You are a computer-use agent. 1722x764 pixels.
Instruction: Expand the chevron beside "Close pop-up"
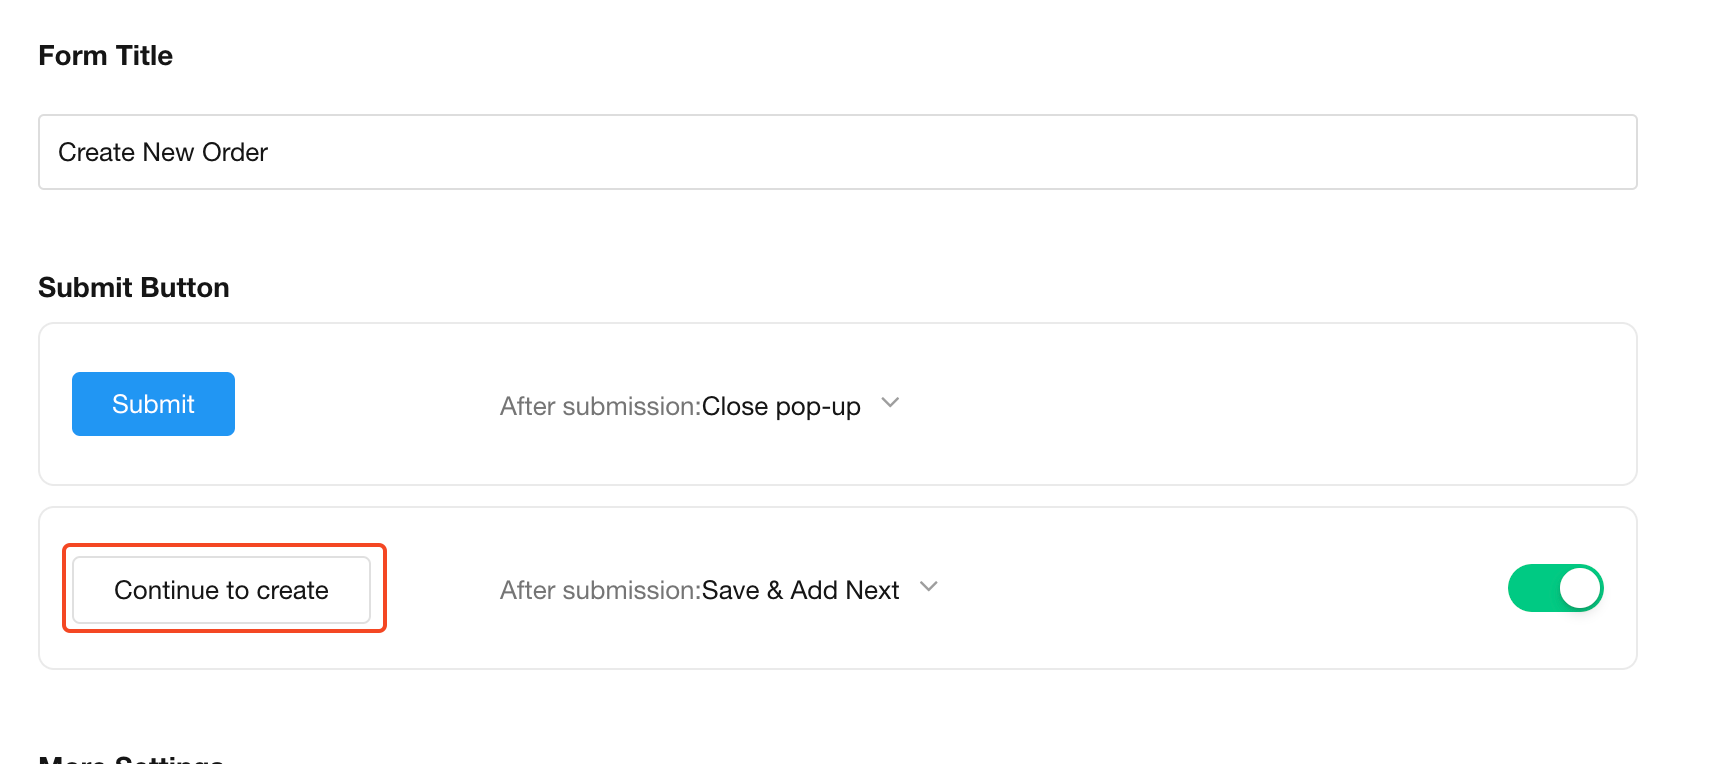[x=890, y=403]
